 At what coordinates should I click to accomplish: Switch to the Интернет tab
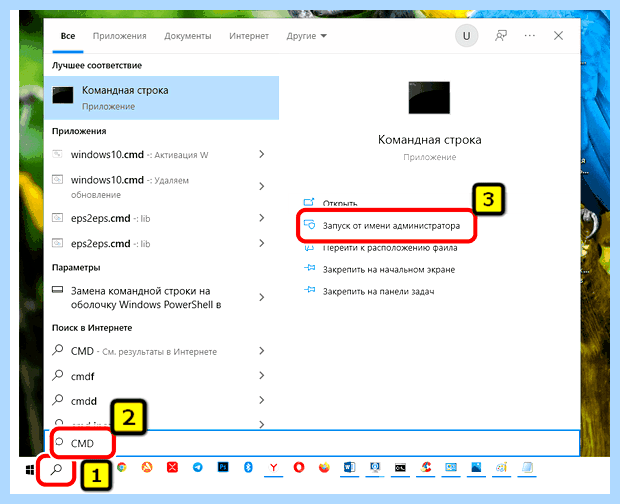click(x=249, y=36)
